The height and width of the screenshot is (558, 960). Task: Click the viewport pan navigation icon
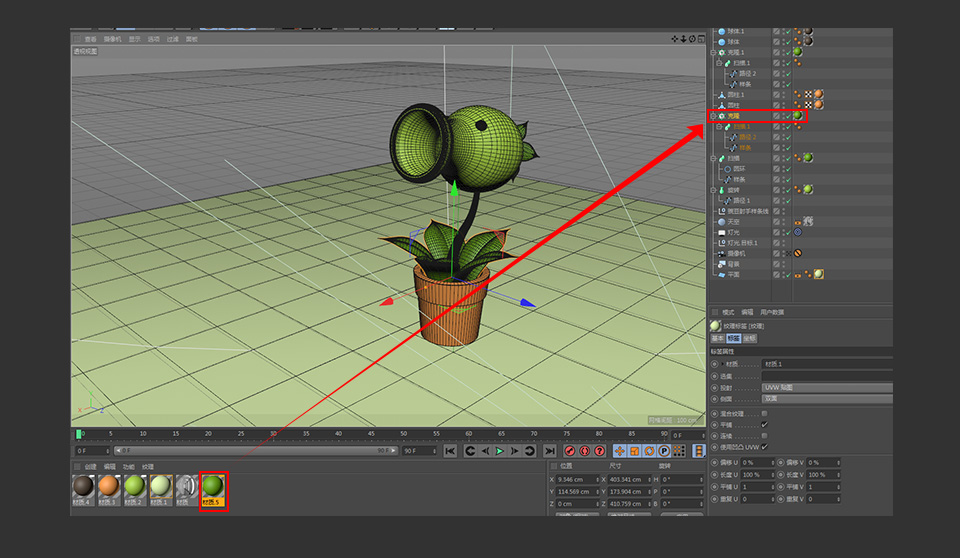point(675,39)
